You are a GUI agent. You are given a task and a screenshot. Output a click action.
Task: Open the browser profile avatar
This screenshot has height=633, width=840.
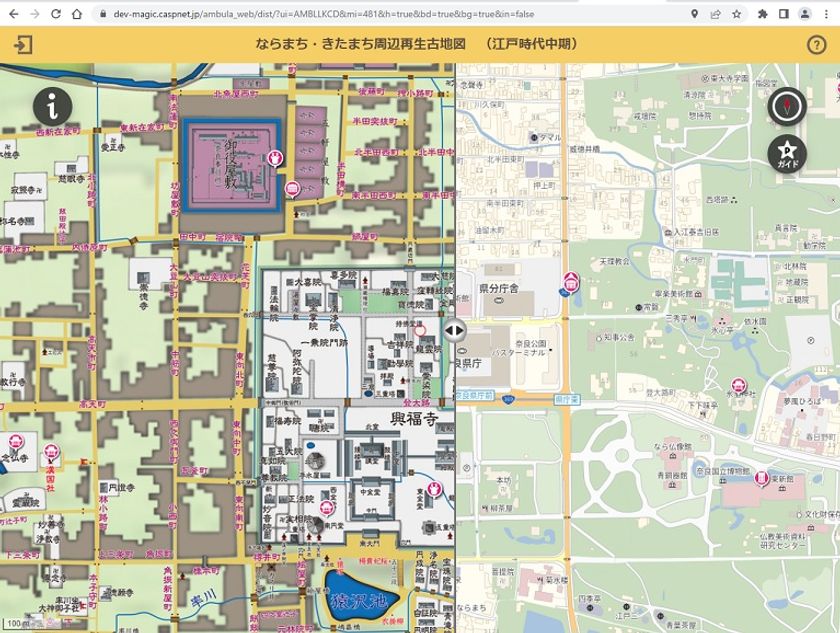(805, 14)
